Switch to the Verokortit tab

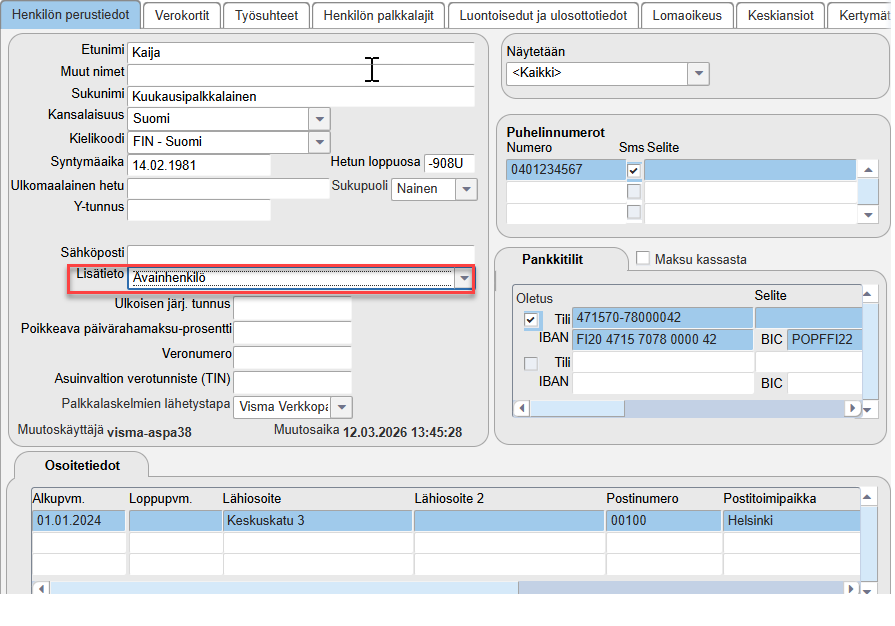(x=182, y=15)
